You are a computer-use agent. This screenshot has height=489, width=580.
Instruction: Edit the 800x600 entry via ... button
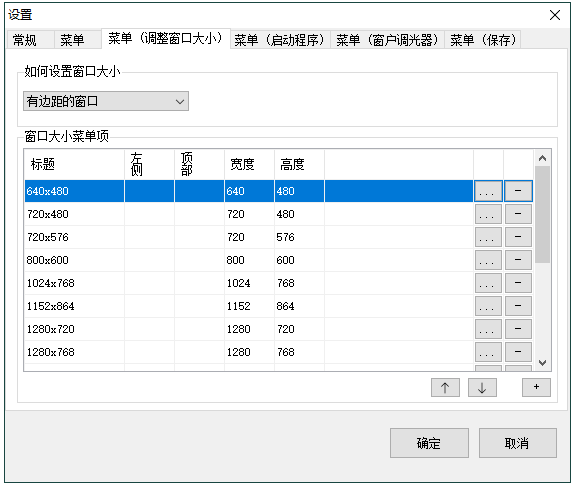pos(488,260)
